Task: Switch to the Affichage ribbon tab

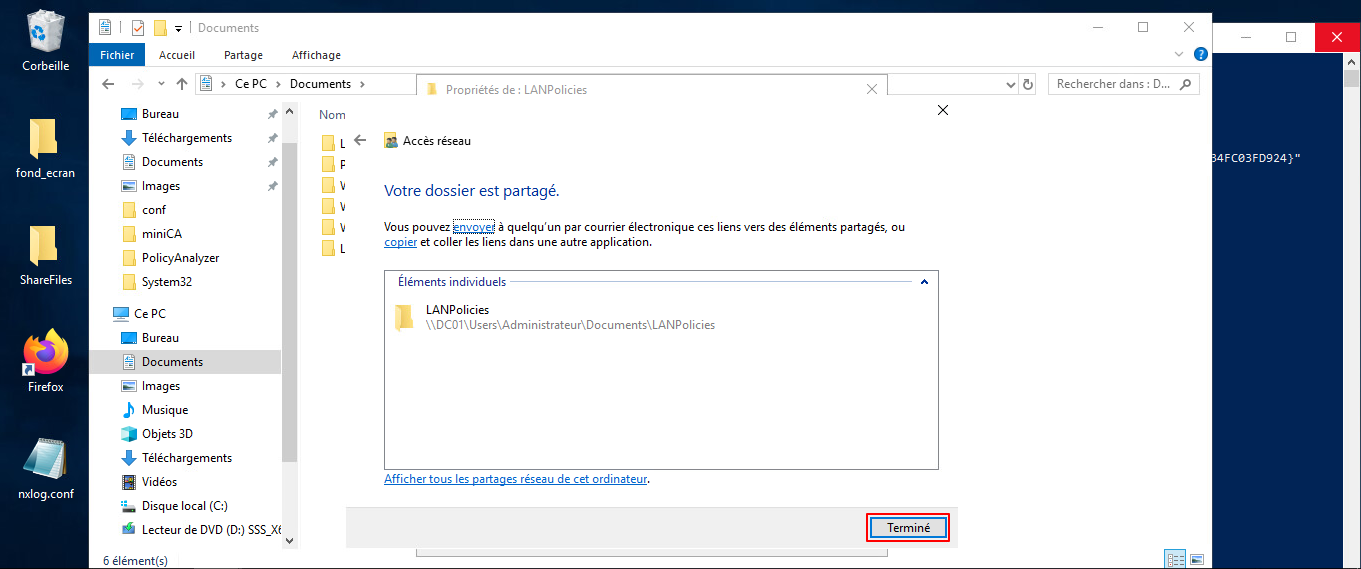Action: [x=316, y=55]
